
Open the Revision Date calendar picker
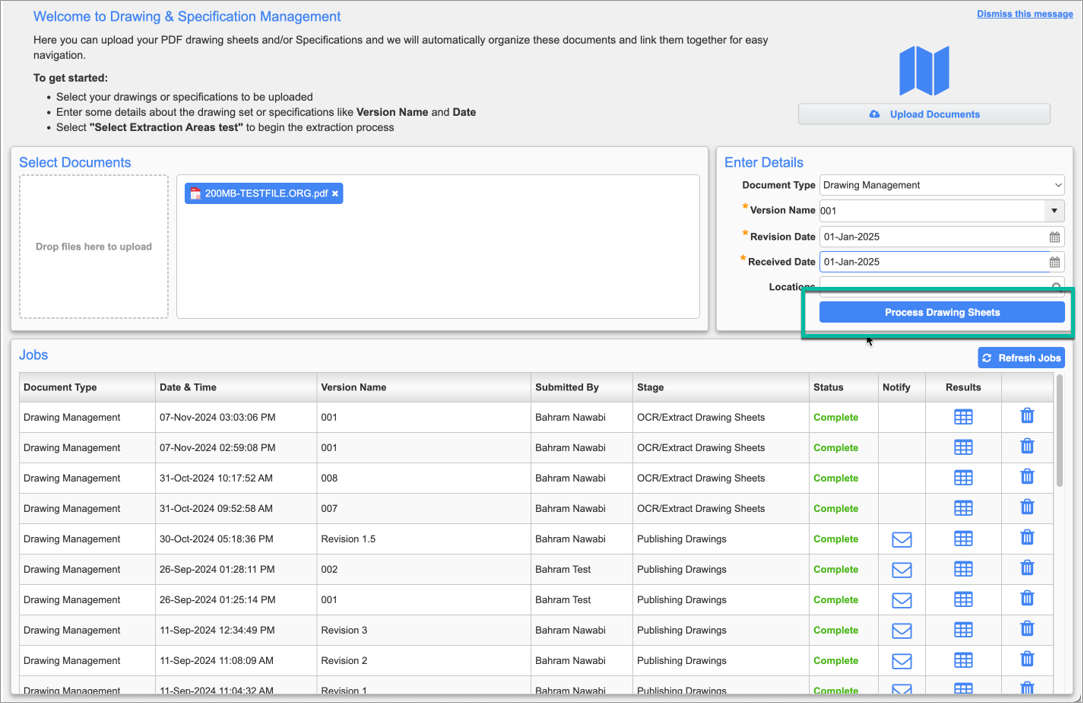pyautogui.click(x=1055, y=237)
